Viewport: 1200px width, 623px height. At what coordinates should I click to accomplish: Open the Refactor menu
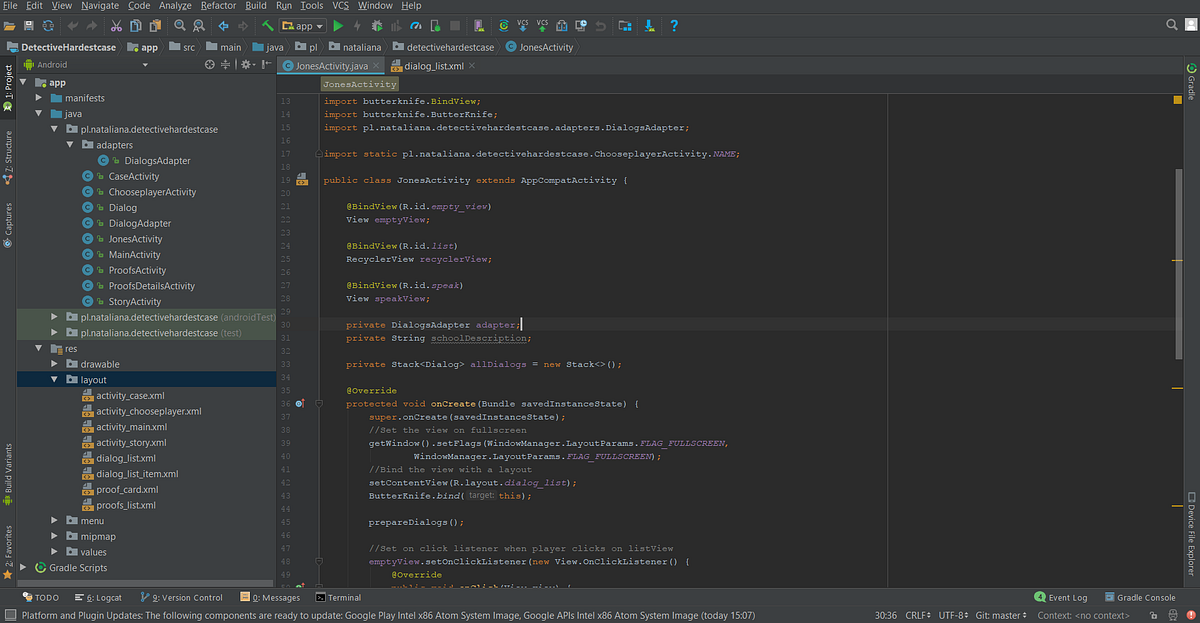click(x=218, y=5)
